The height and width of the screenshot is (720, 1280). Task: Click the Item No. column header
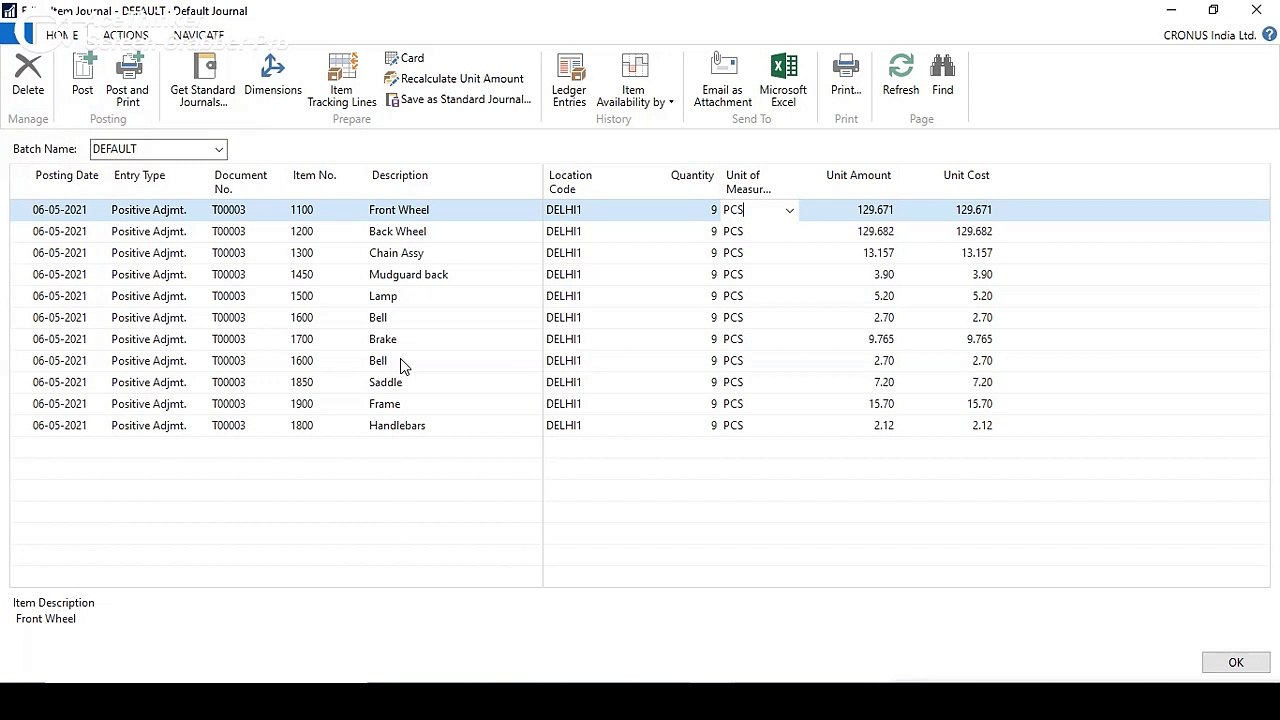[x=314, y=175]
